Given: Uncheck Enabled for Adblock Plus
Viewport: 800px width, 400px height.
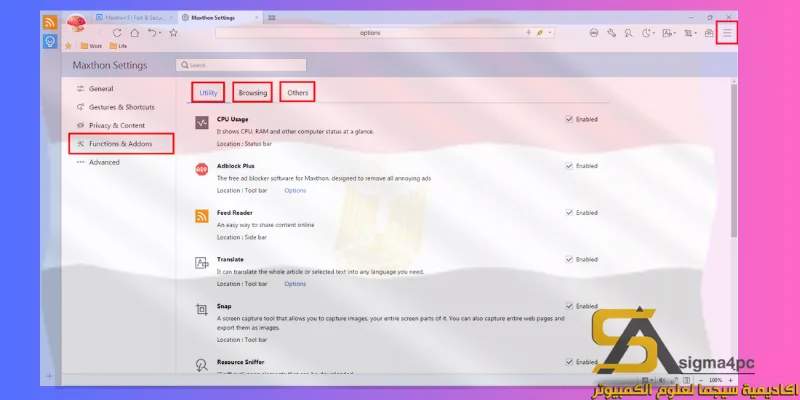Looking at the screenshot, I should (x=569, y=166).
